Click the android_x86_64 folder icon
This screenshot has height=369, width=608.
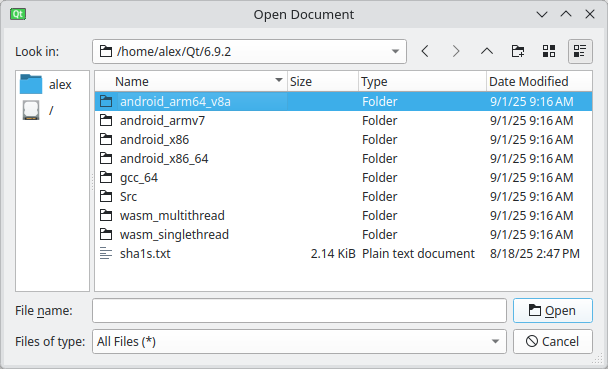[106, 159]
